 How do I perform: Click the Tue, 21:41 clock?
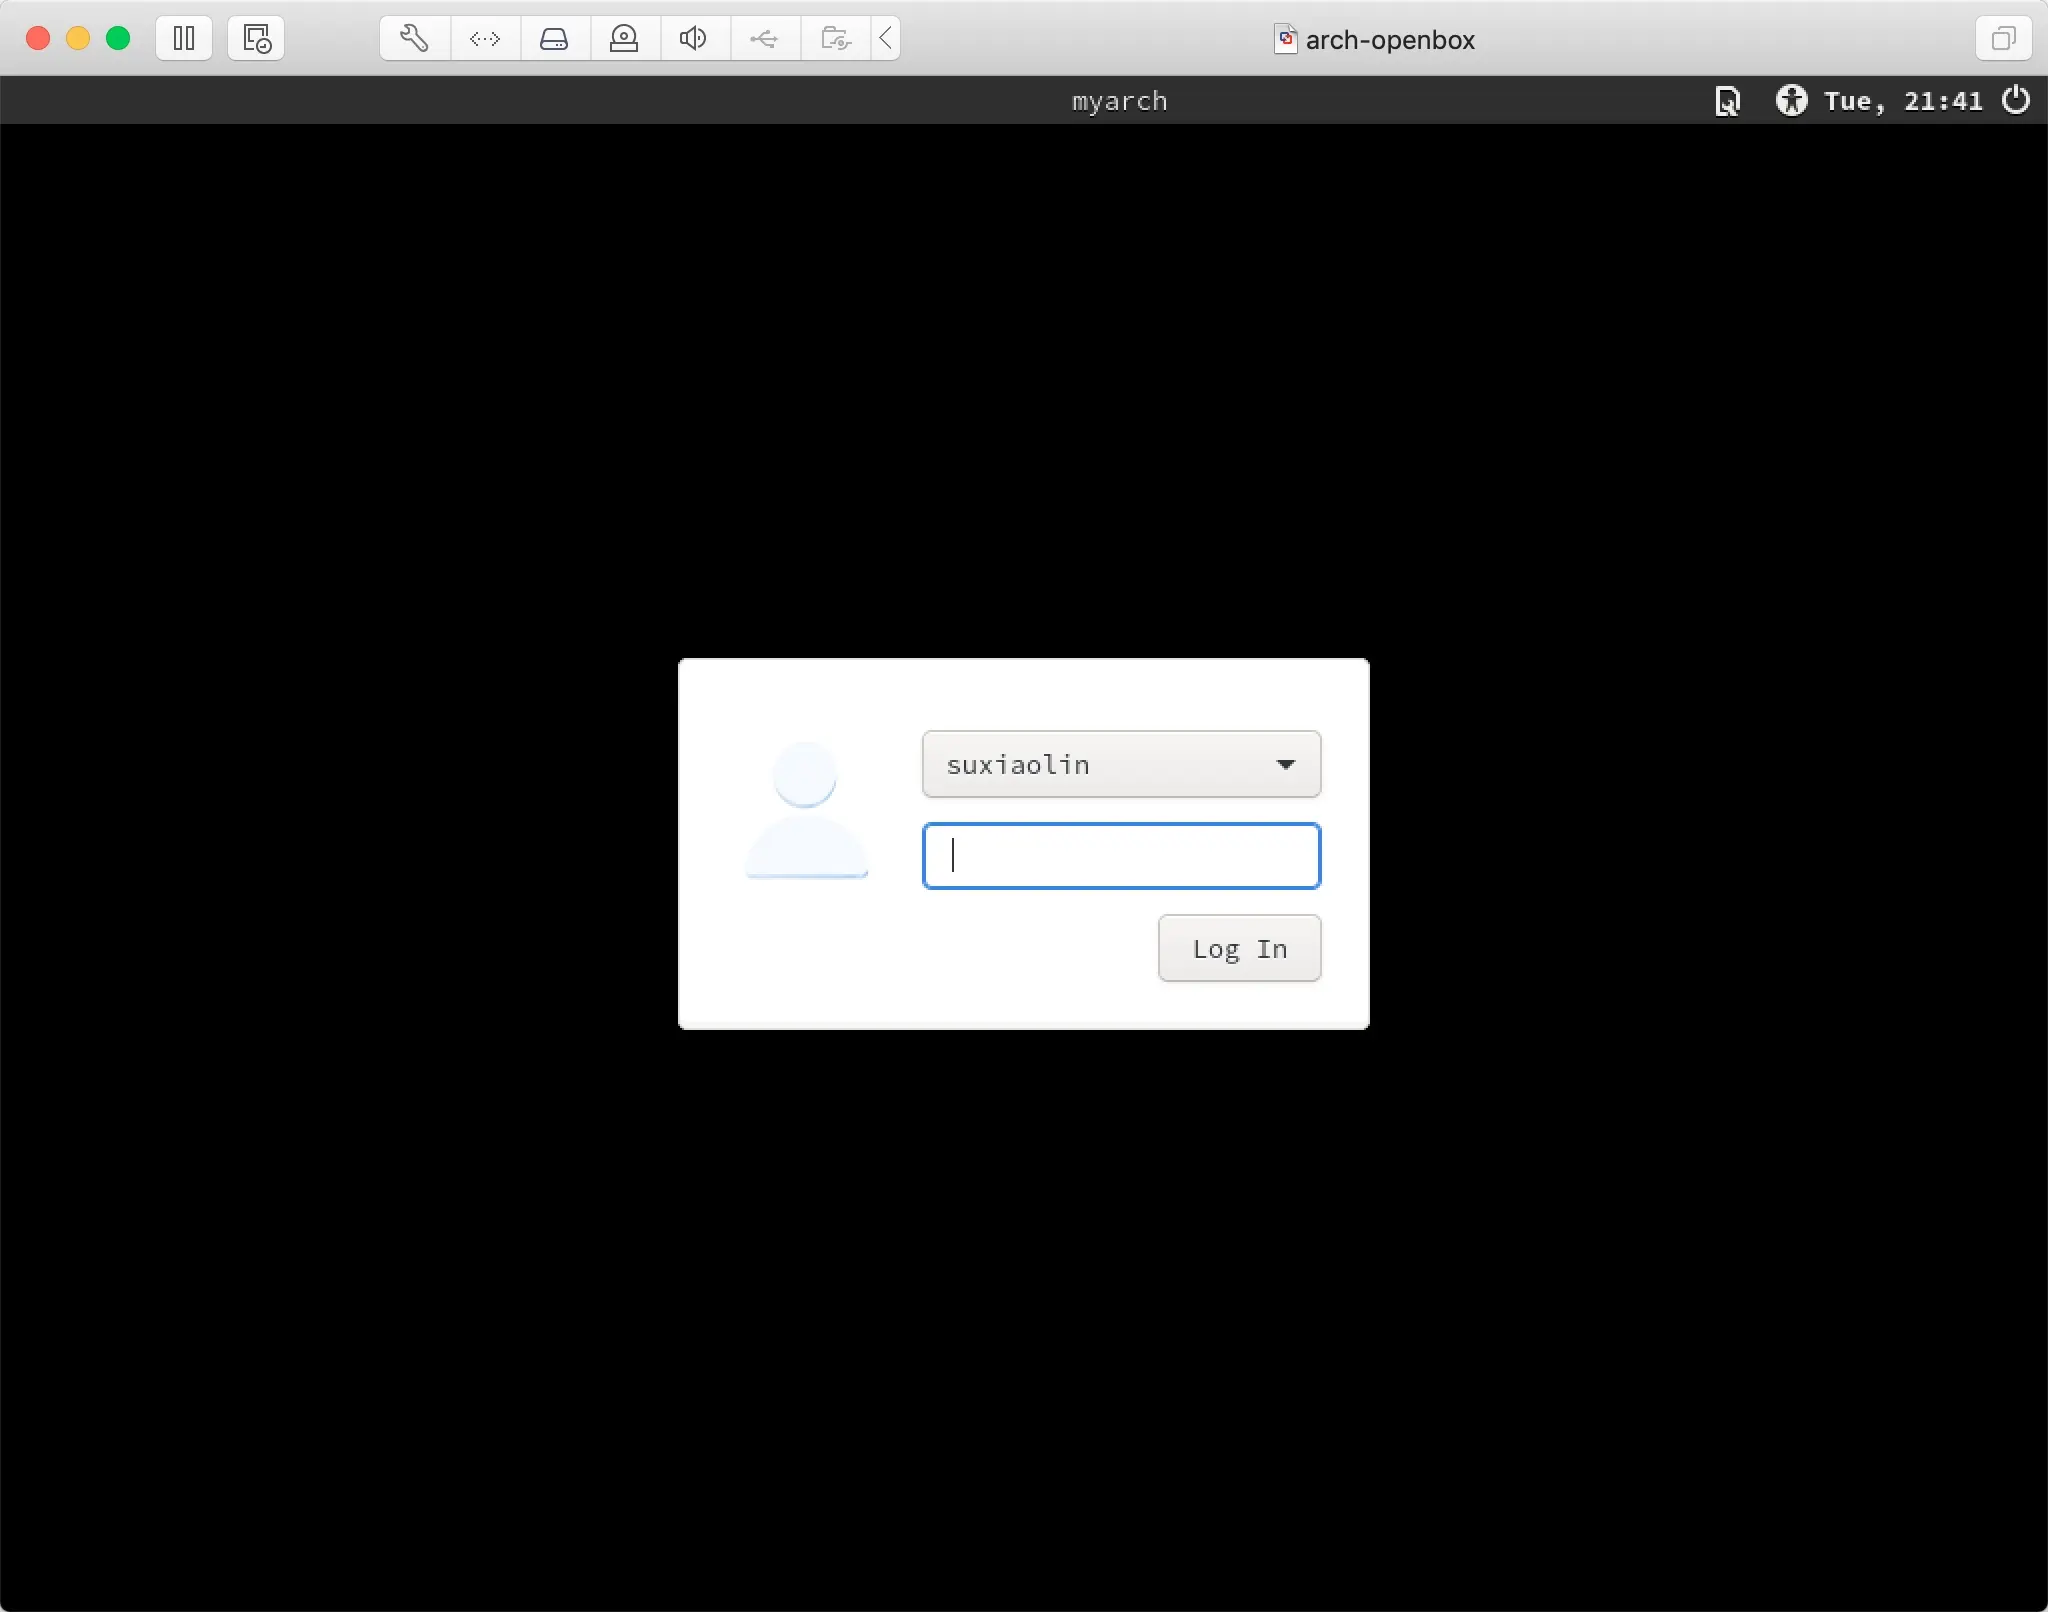point(1903,101)
